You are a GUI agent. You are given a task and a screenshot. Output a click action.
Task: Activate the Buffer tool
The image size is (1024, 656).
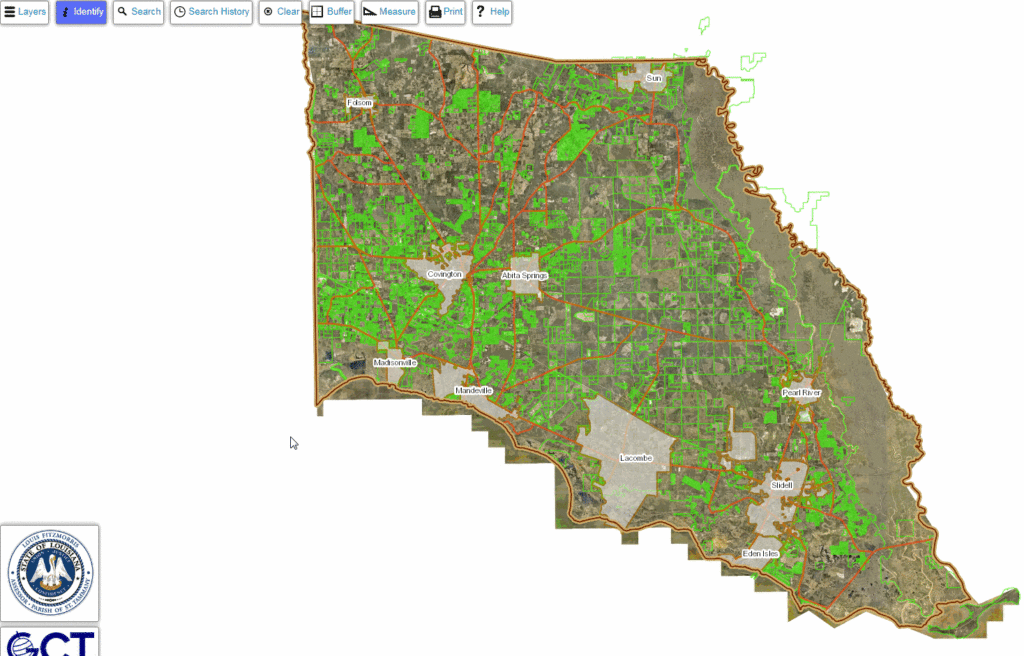tap(330, 11)
